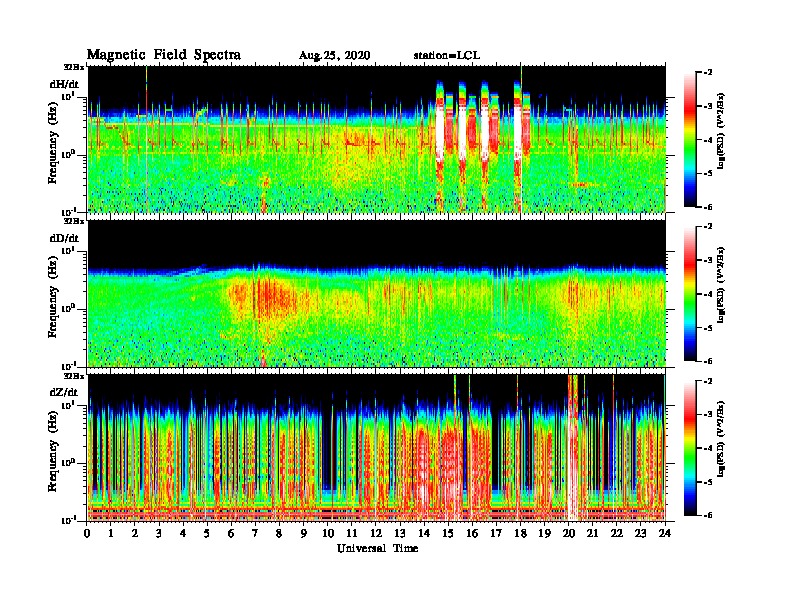792x612 pixels.
Task: Click the hour "17" tick label
Action: [x=496, y=533]
